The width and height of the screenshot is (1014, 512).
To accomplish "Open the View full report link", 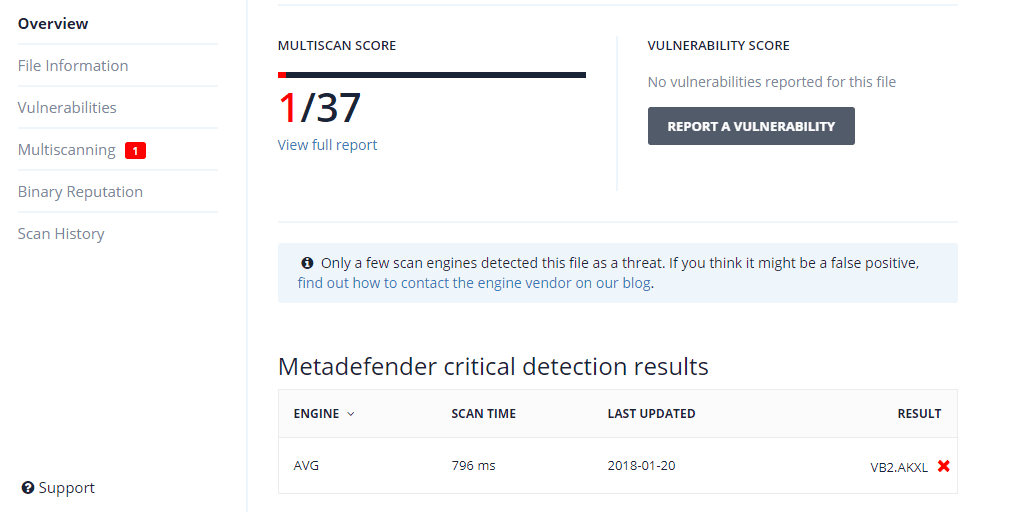I will click(327, 145).
